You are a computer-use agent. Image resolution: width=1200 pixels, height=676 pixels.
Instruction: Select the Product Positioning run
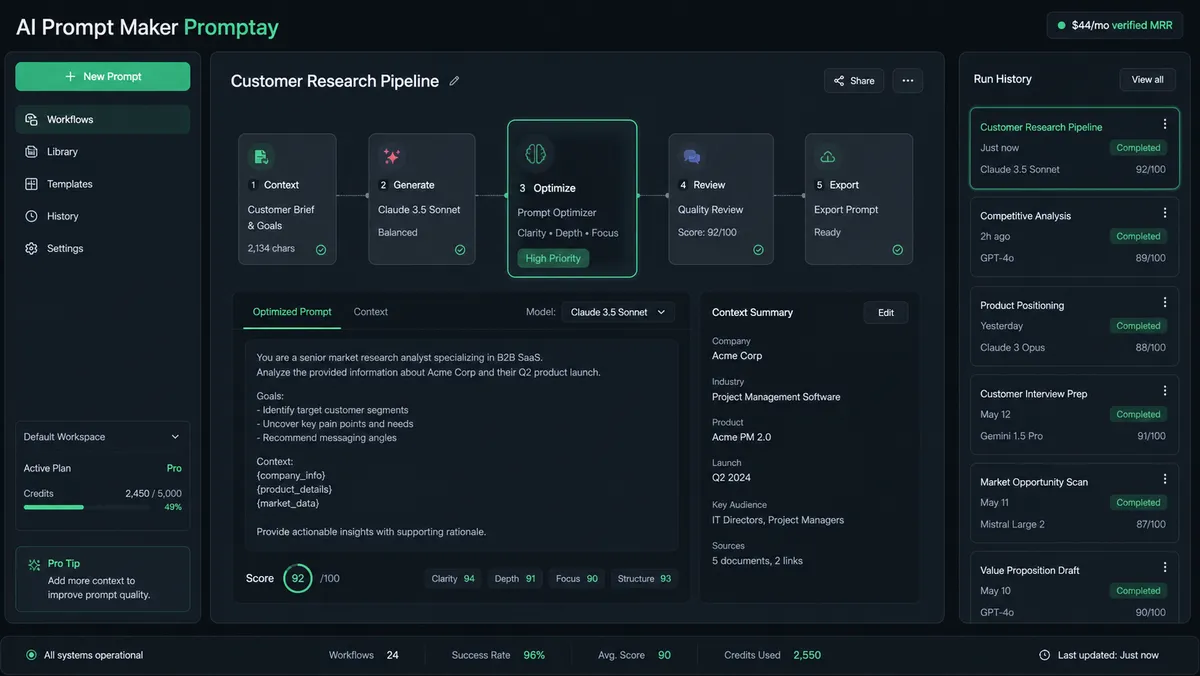pyautogui.click(x=1074, y=326)
